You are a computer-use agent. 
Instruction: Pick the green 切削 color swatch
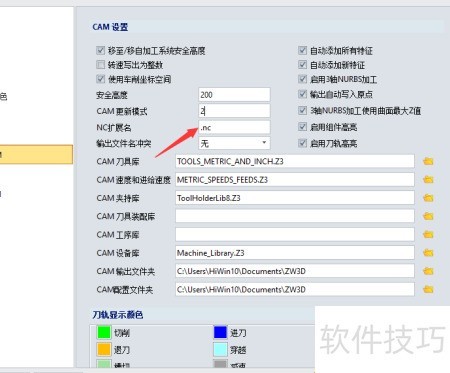tap(104, 332)
